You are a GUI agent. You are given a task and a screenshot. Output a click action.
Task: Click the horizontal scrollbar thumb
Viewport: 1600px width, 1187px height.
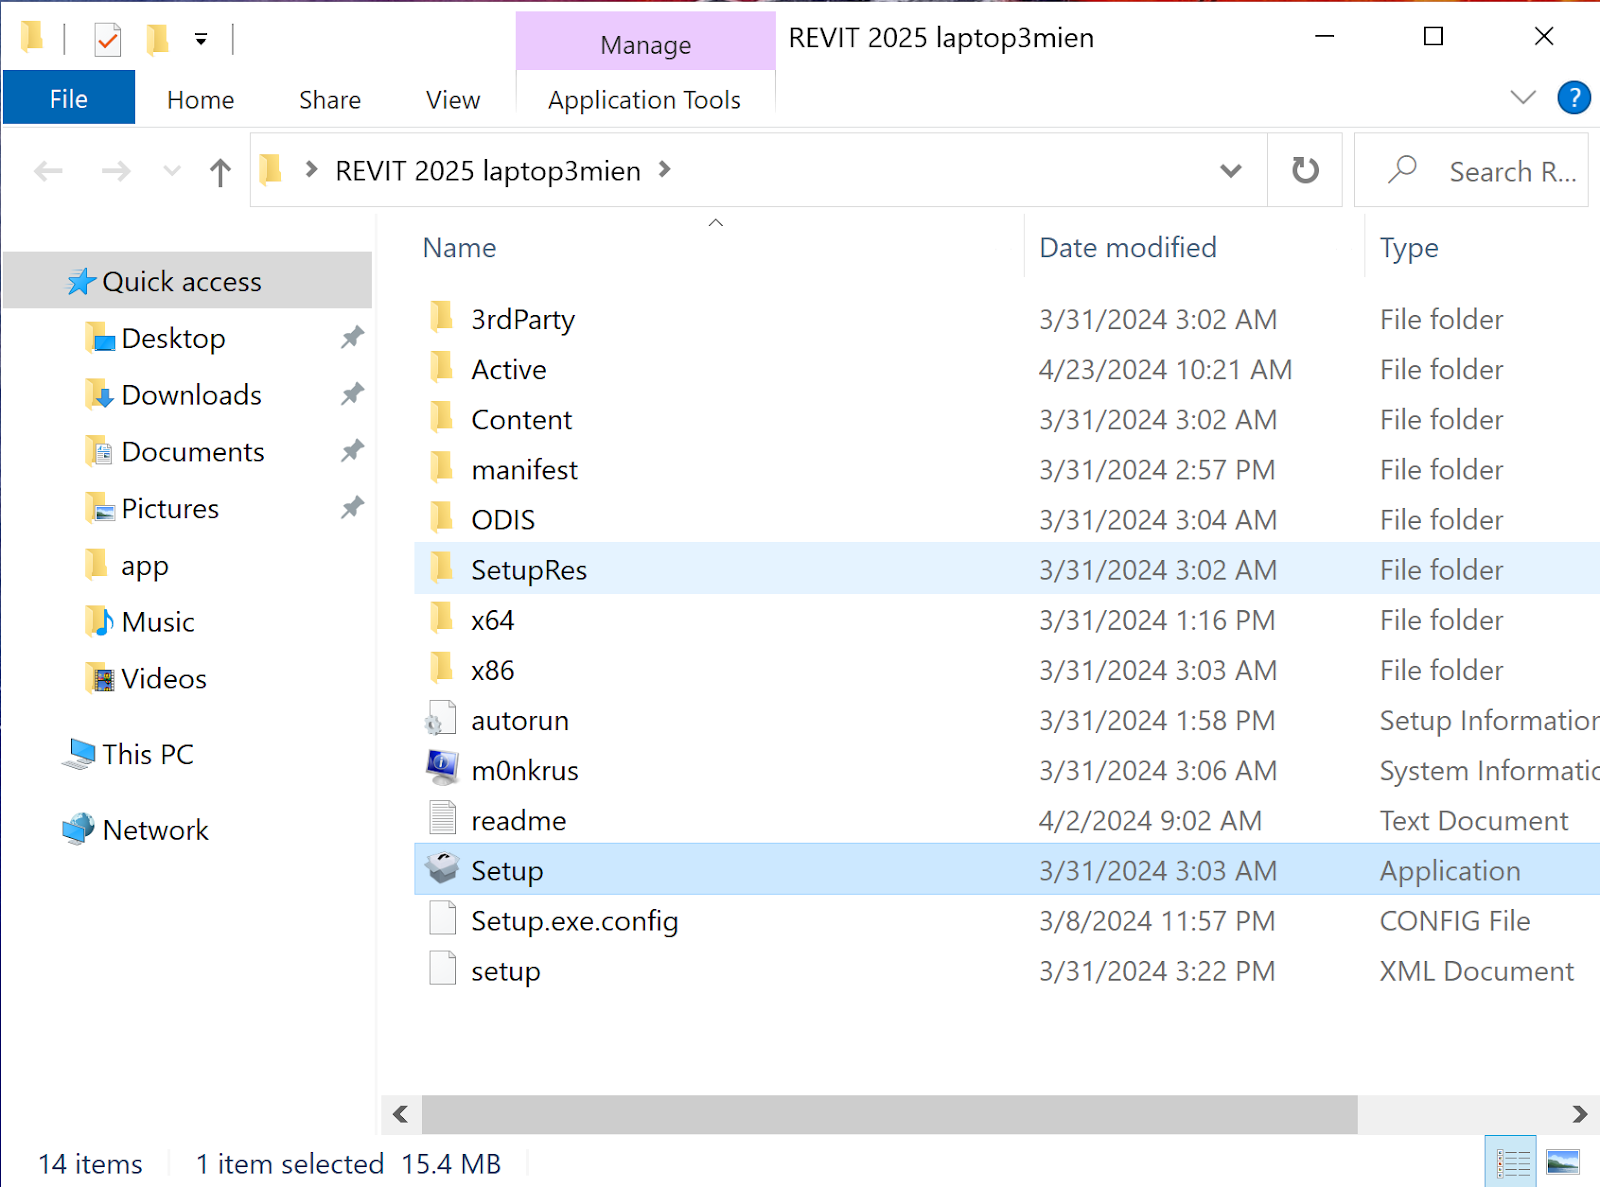[x=888, y=1114]
